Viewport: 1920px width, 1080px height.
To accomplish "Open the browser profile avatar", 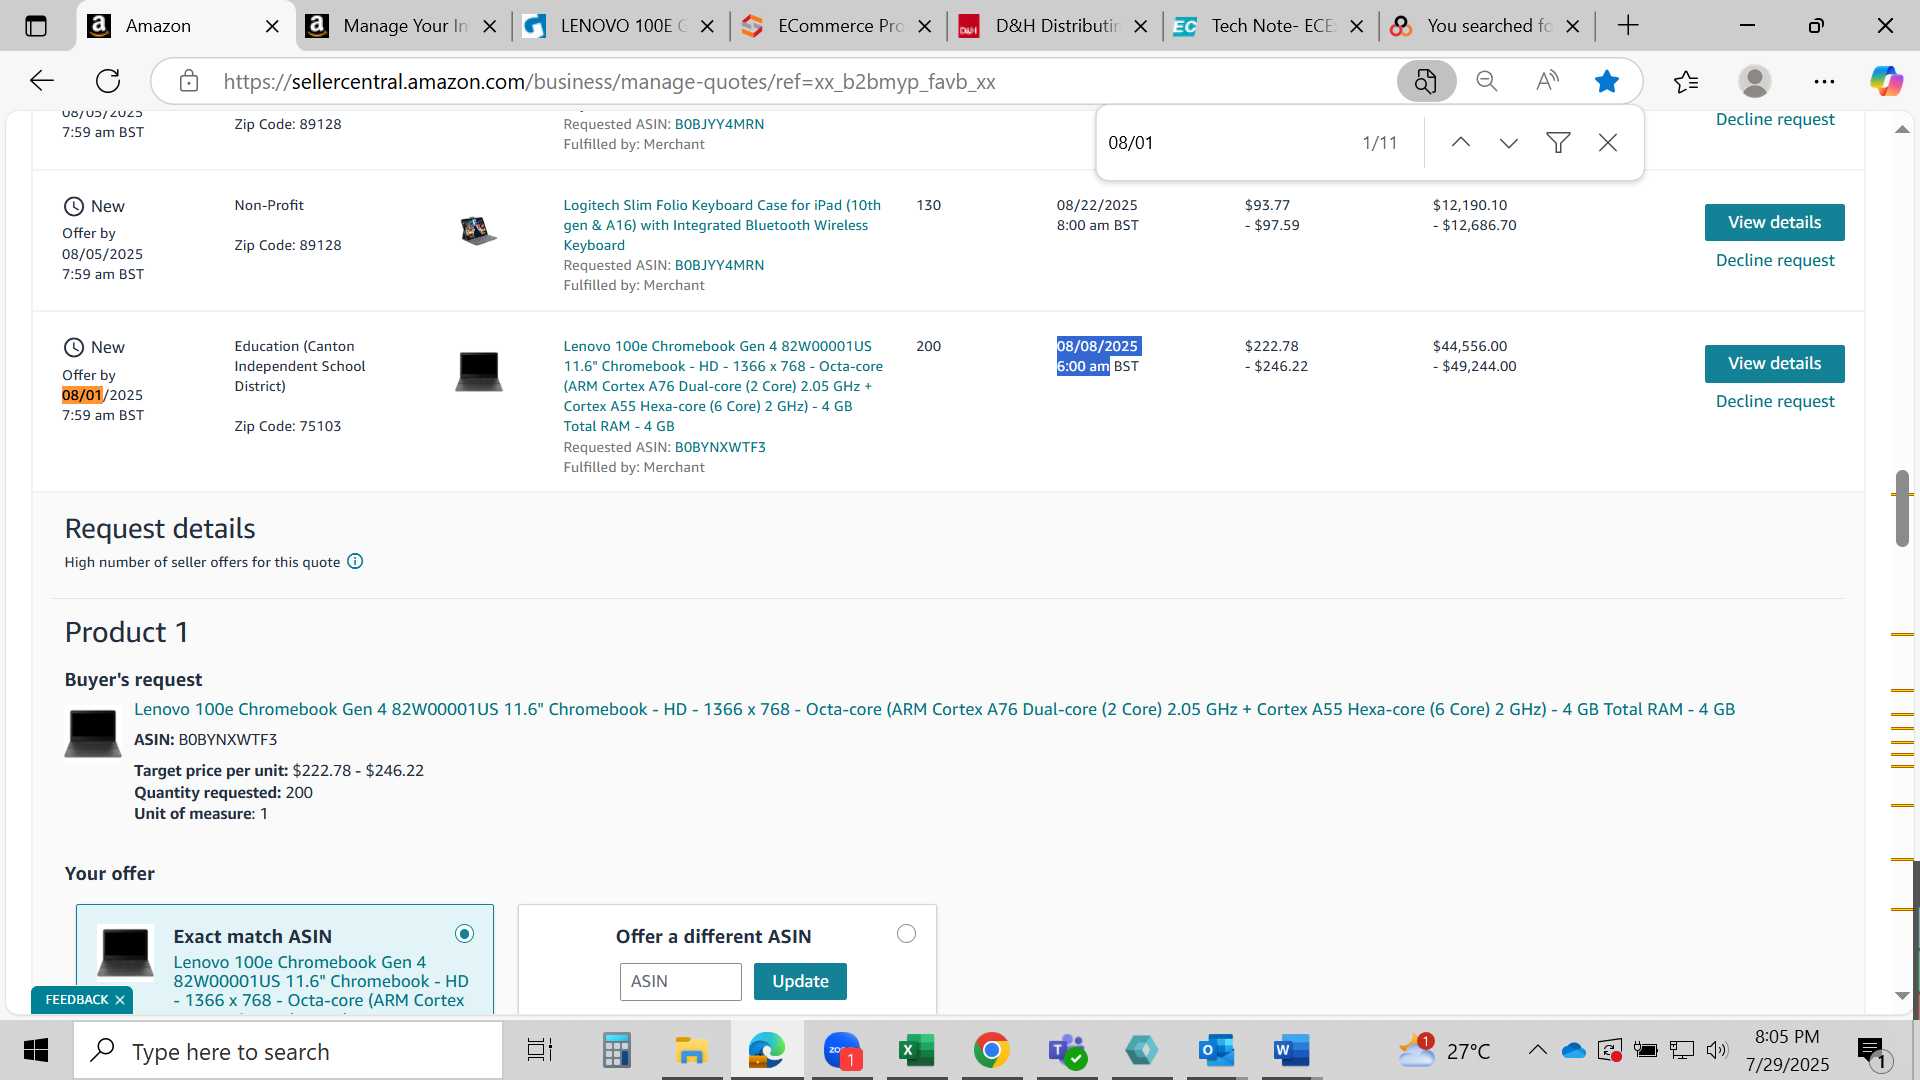I will point(1755,81).
